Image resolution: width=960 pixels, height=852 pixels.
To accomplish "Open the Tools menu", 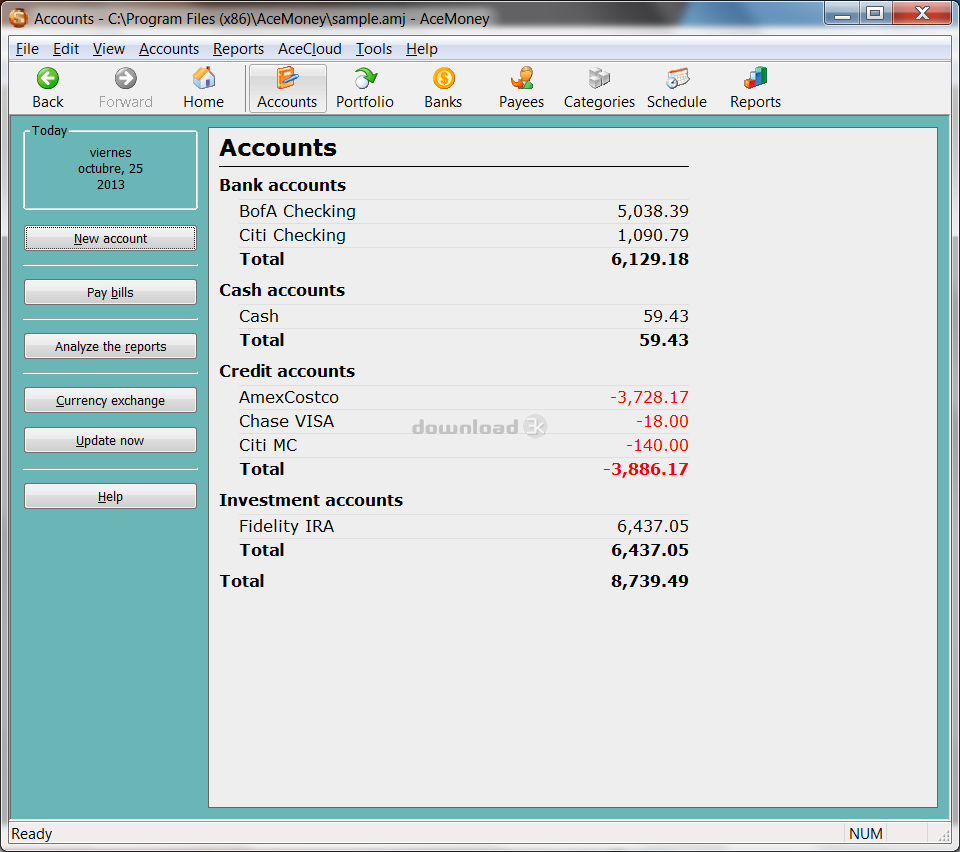I will point(373,49).
